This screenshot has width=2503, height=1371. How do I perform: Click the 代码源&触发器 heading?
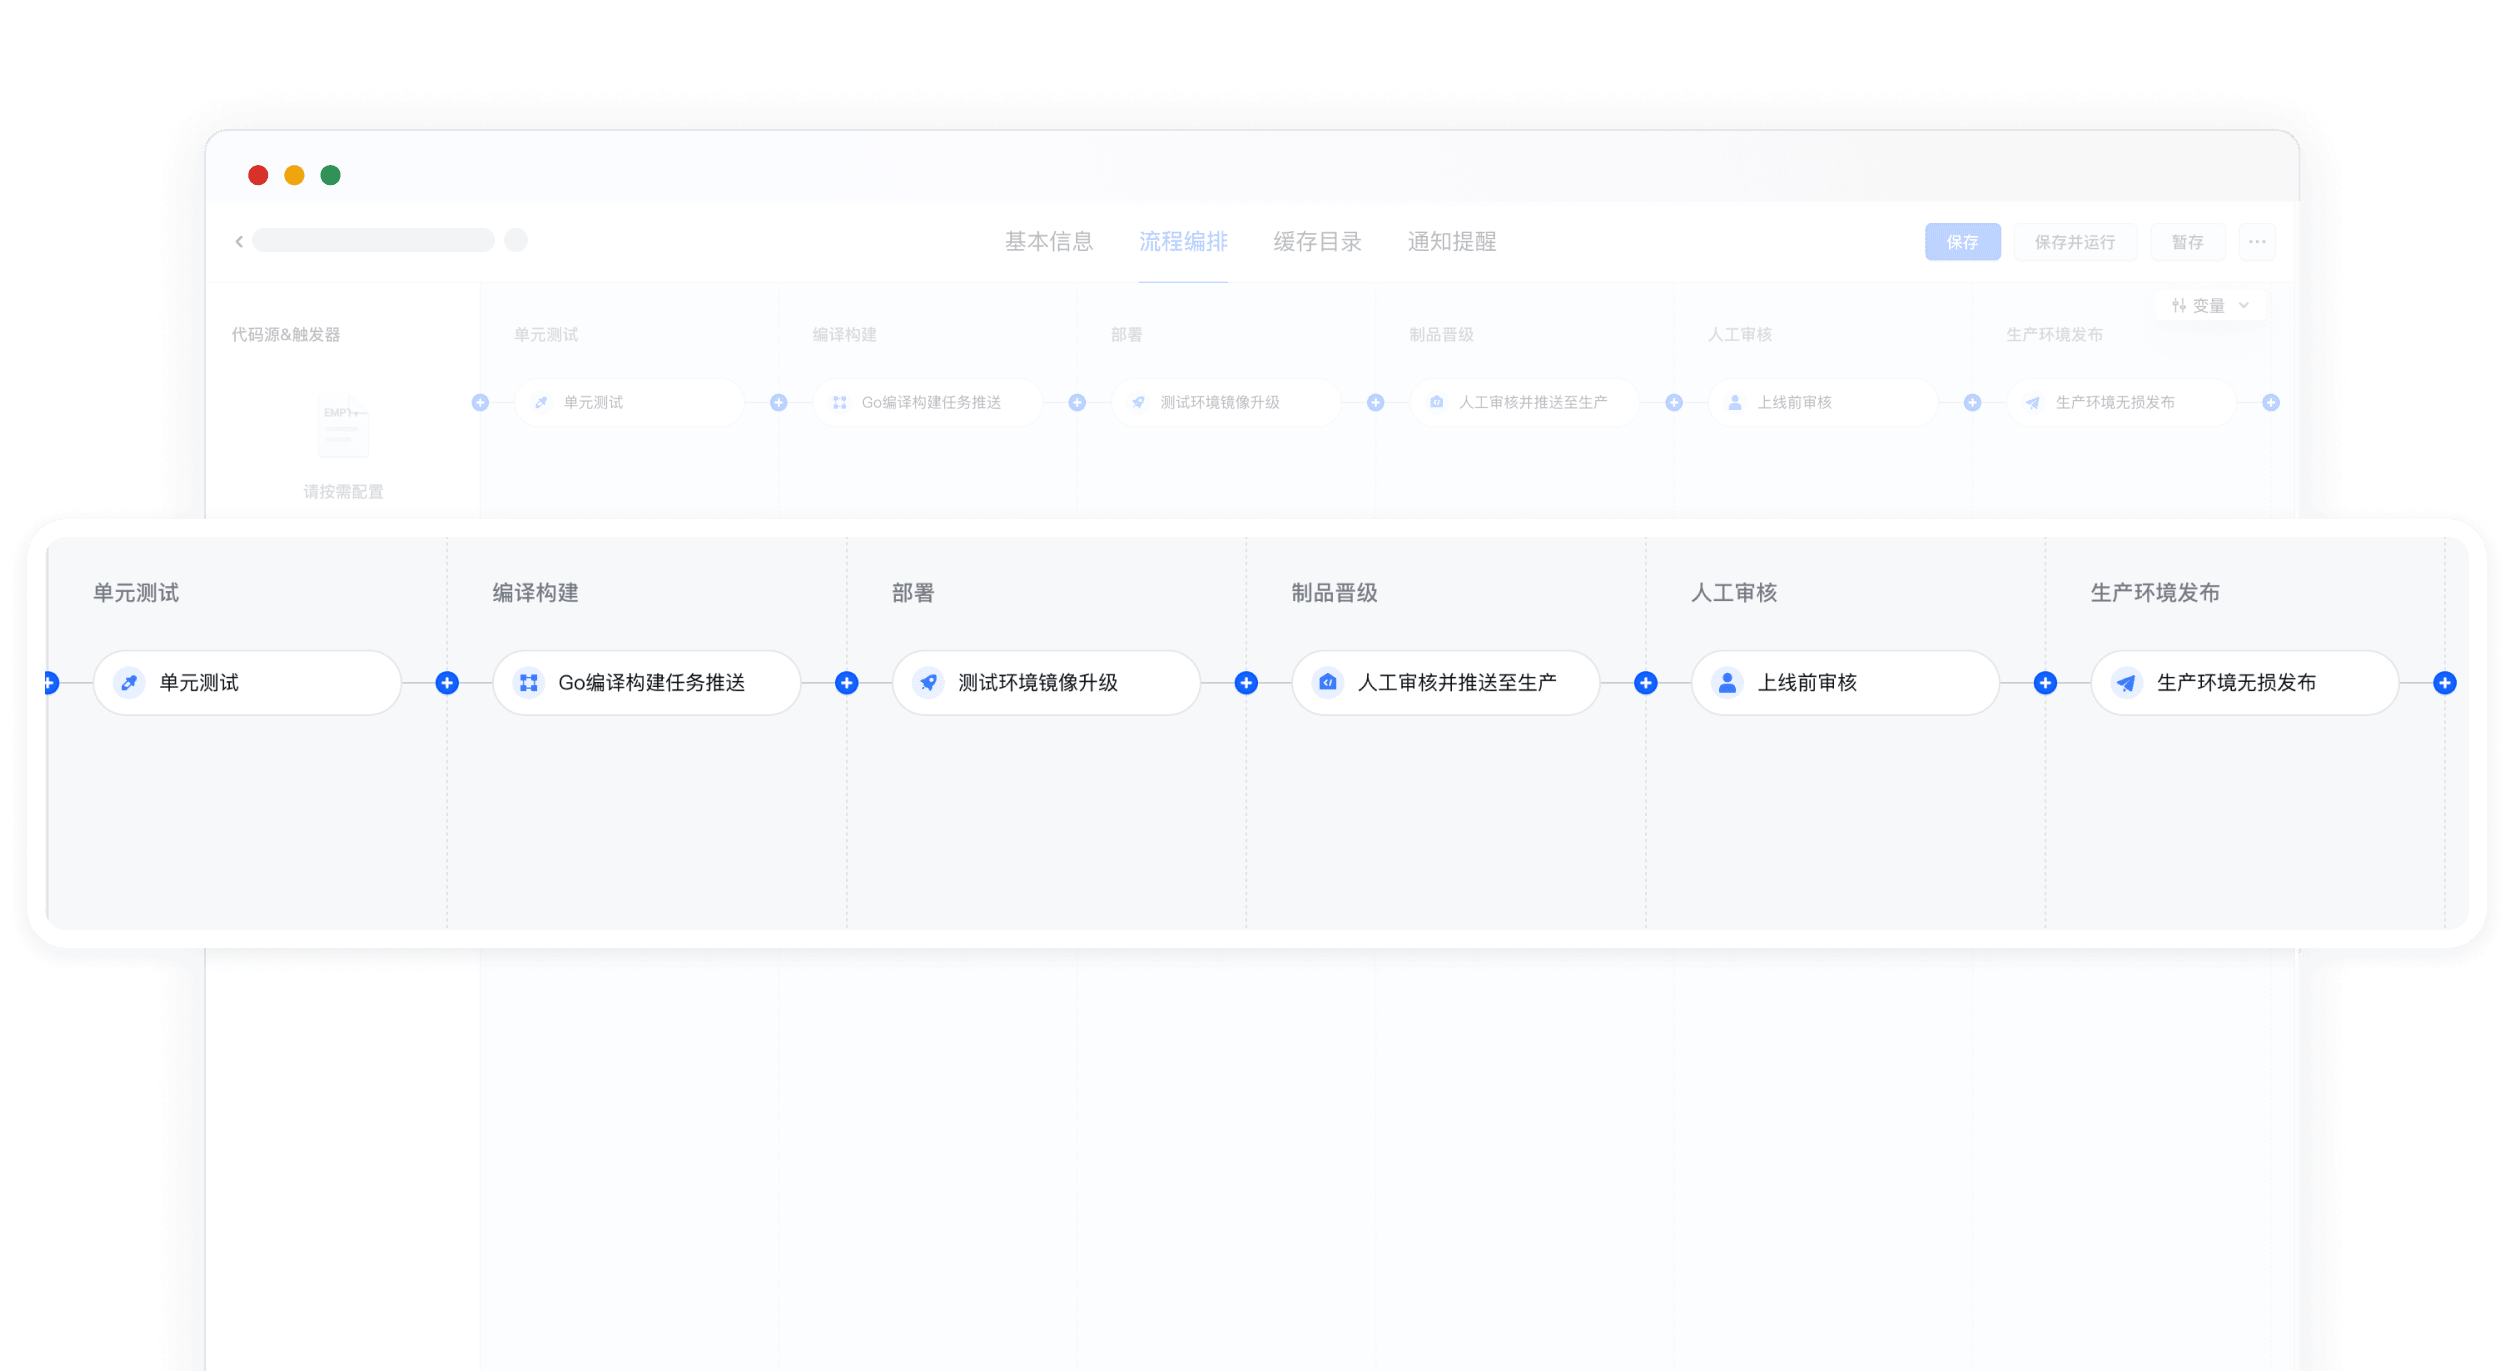coord(286,334)
